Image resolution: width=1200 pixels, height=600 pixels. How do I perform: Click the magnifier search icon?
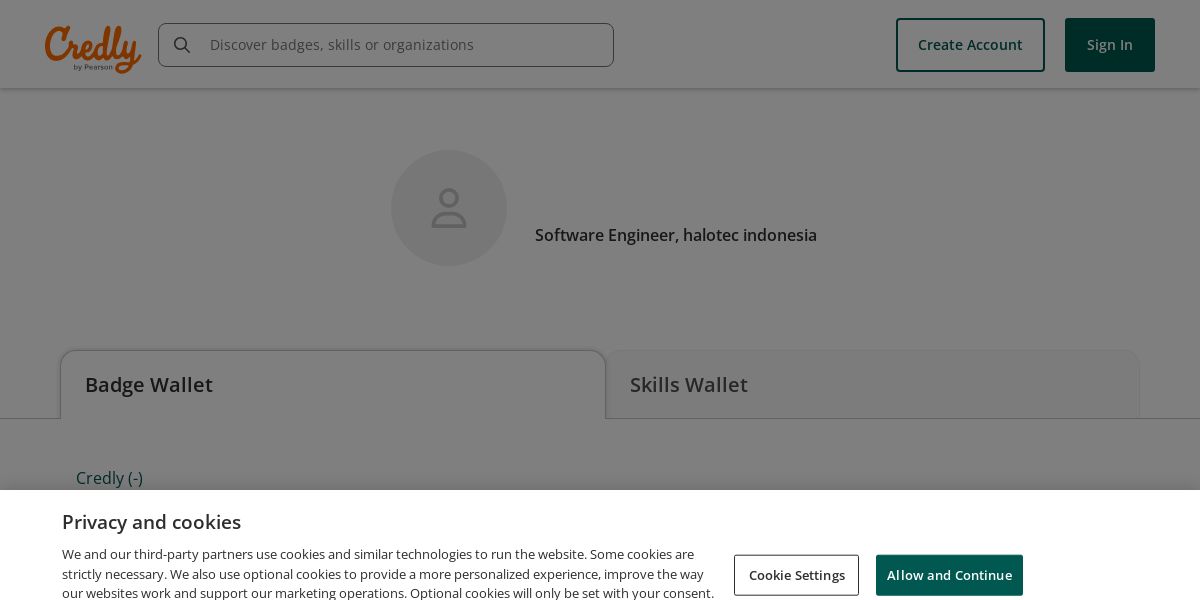tap(182, 45)
